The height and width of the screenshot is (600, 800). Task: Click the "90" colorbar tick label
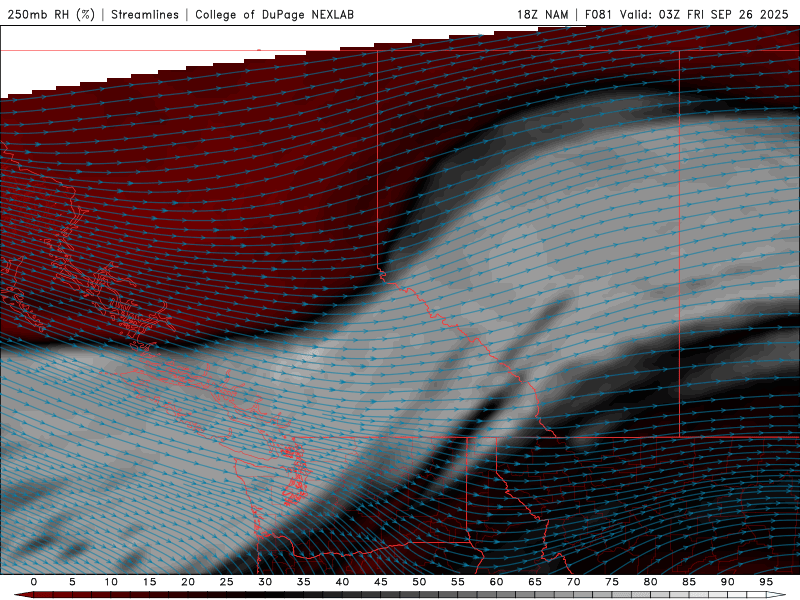pyautogui.click(x=727, y=582)
